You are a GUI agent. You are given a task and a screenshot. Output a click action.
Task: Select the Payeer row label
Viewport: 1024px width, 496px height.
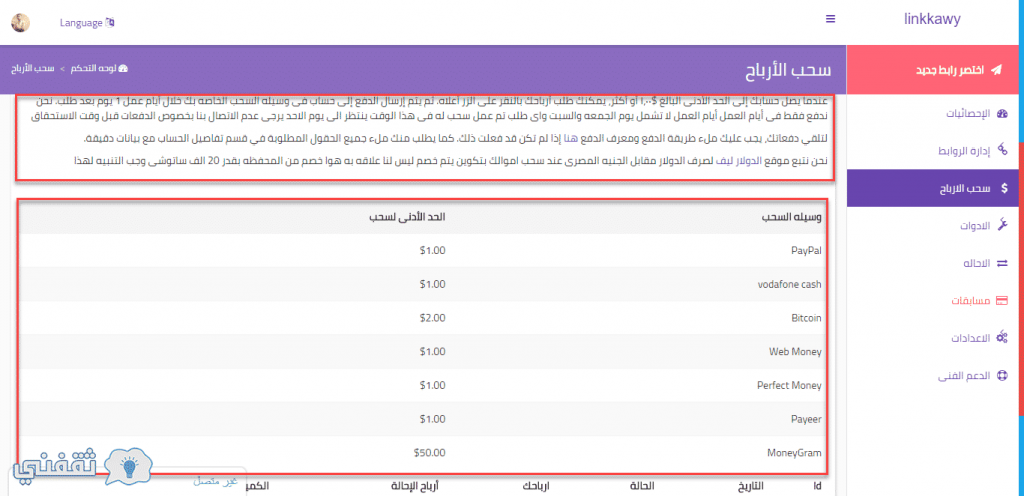click(x=806, y=420)
